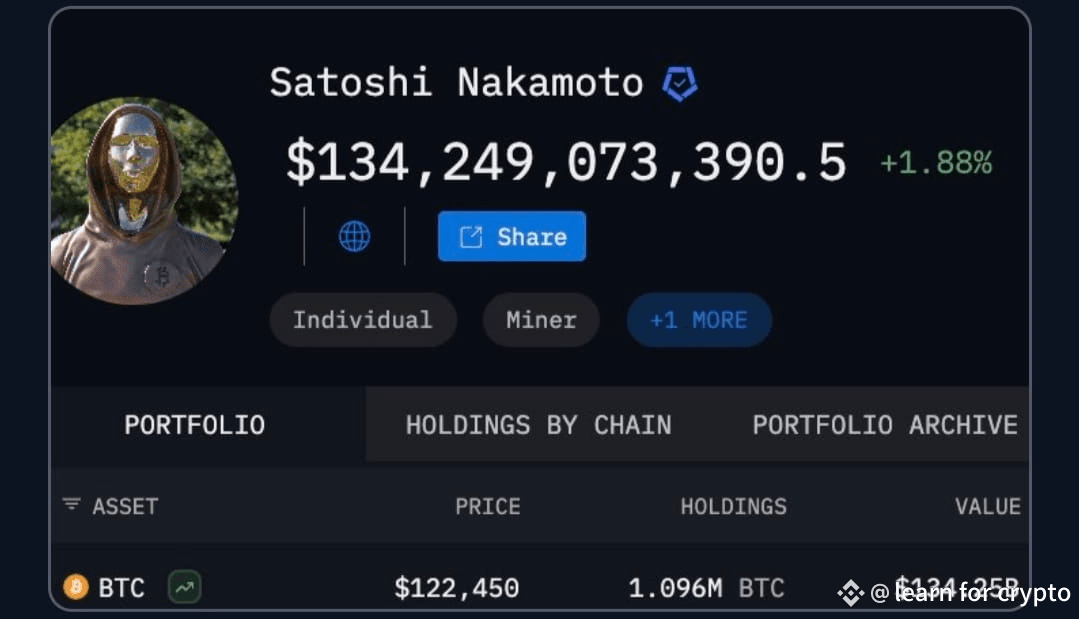The image size is (1079, 619).
Task: Sort by the VALUE column header
Action: (x=987, y=506)
